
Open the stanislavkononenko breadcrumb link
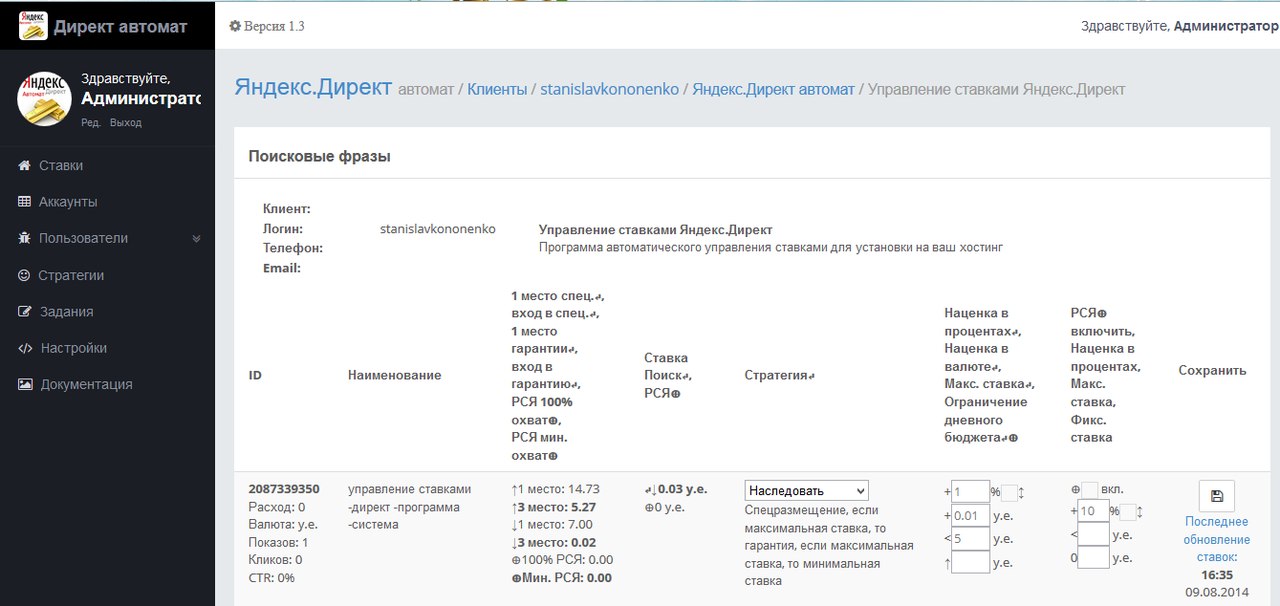609,90
